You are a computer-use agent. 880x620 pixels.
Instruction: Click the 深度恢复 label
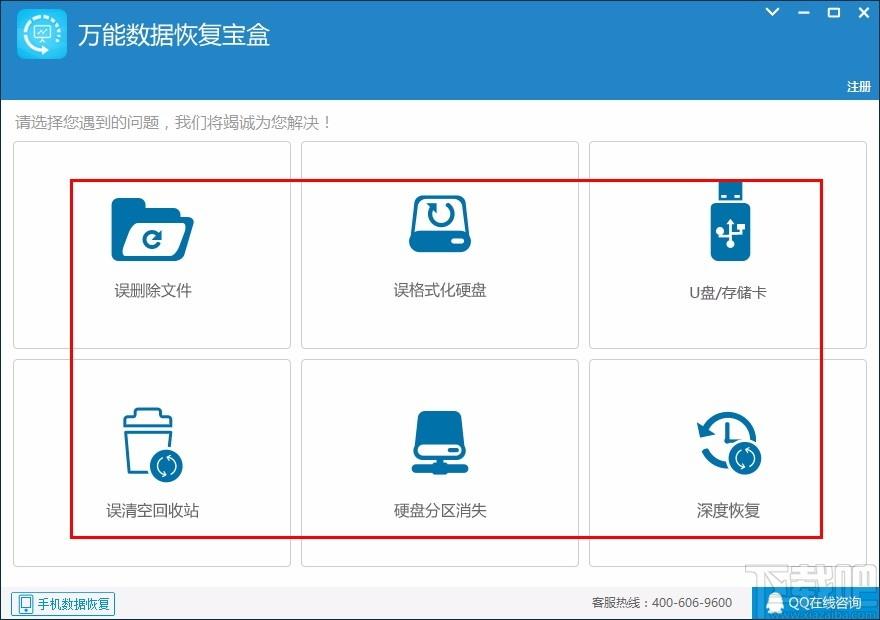click(728, 510)
